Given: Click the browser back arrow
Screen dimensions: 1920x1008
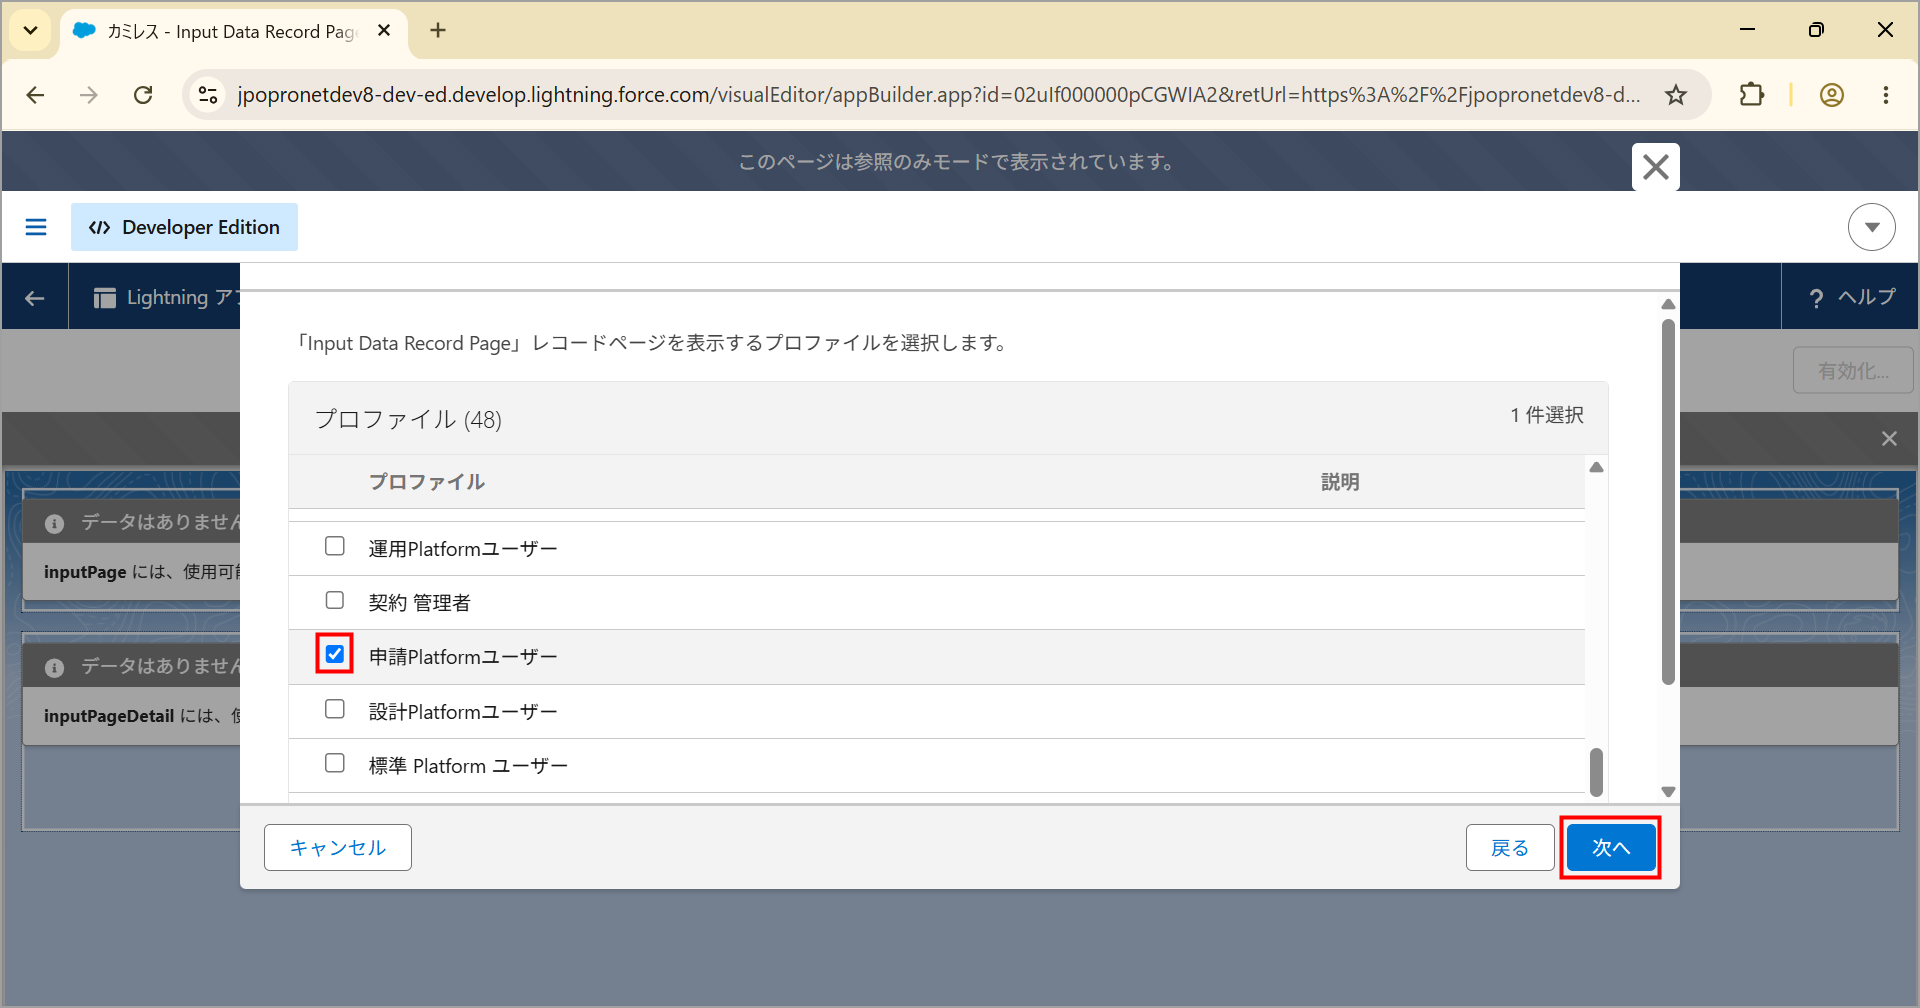Looking at the screenshot, I should (x=36, y=95).
